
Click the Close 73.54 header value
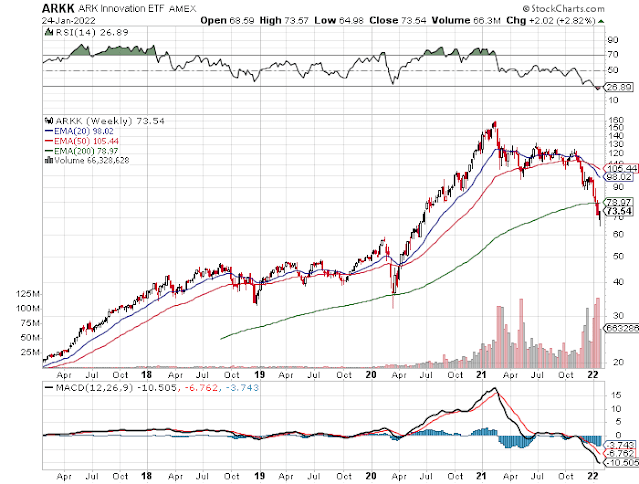pos(397,20)
